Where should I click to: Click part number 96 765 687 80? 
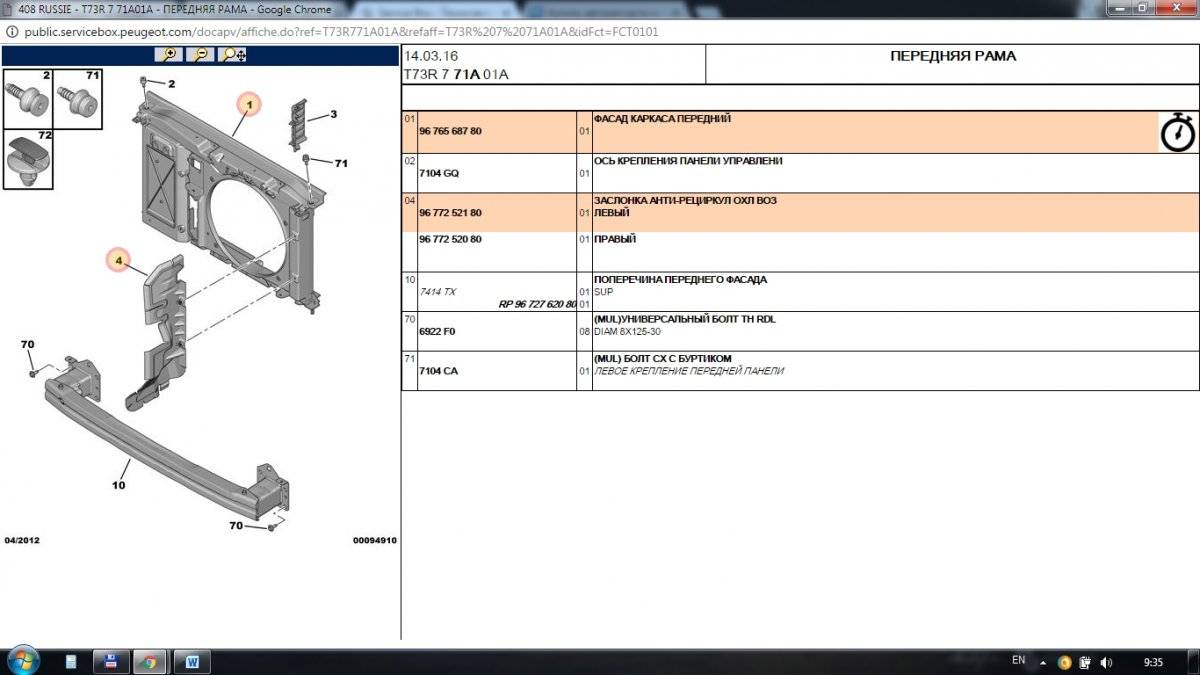click(x=450, y=131)
